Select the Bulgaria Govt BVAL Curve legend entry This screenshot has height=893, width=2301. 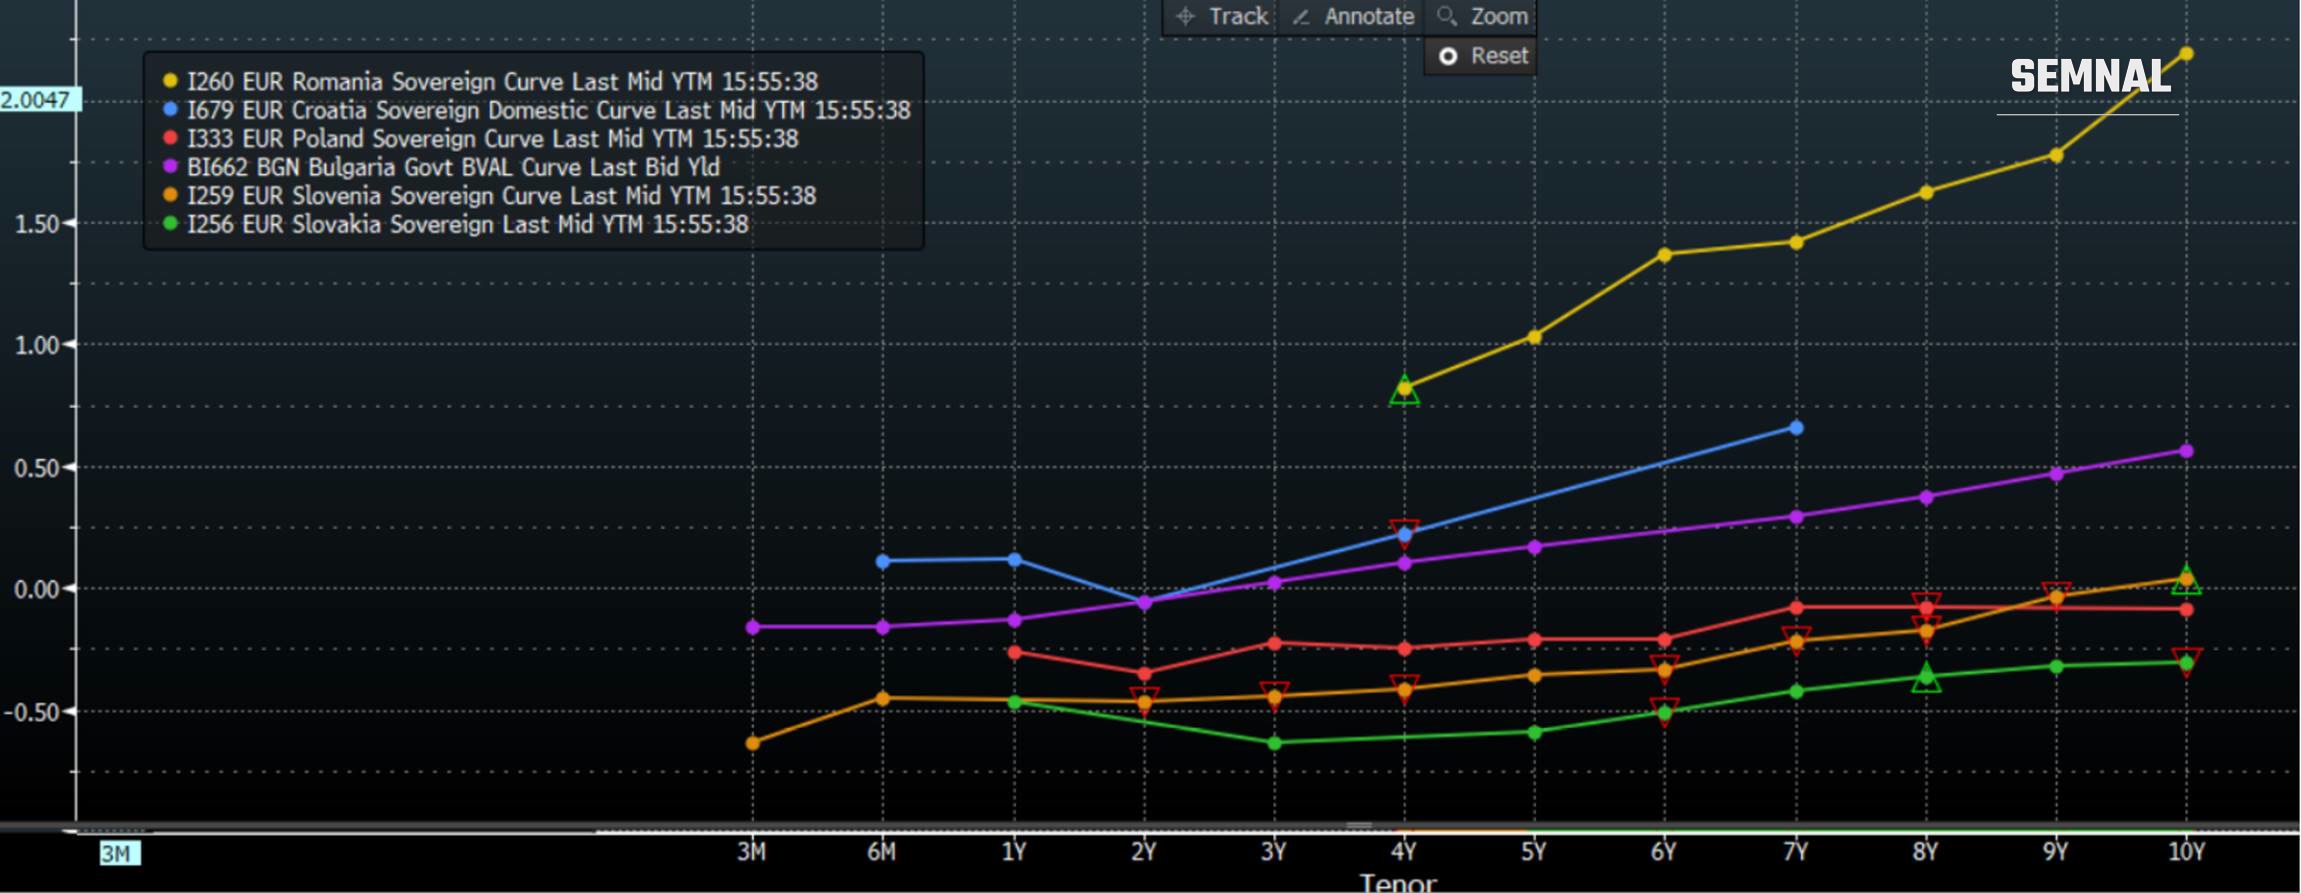(441, 167)
